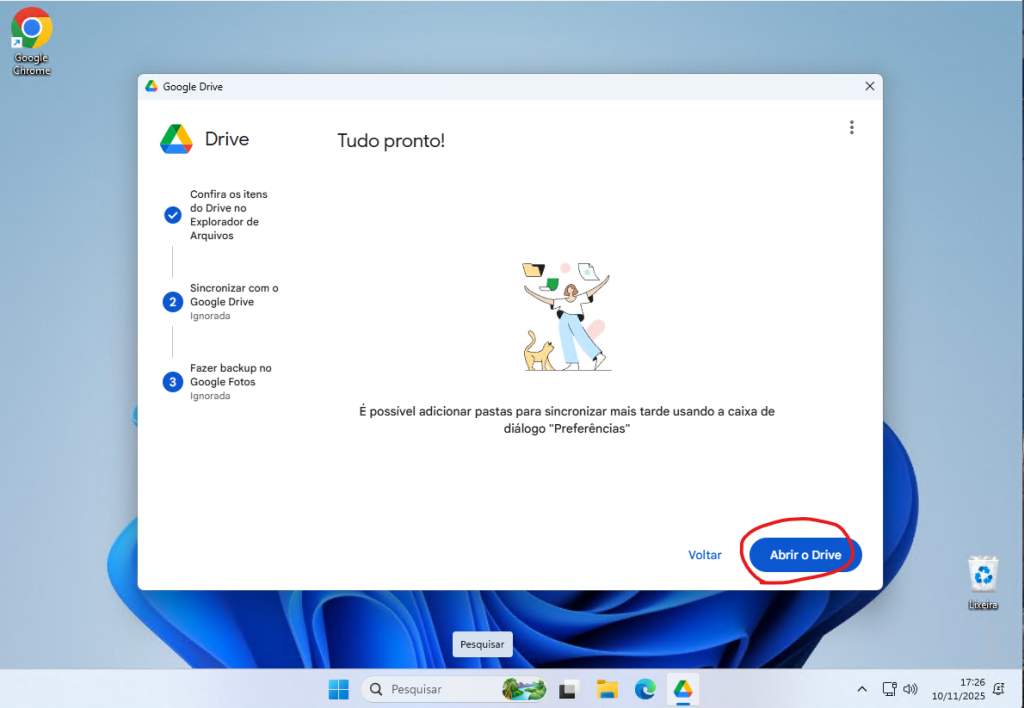This screenshot has height=708, width=1024.
Task: Open Task View from the taskbar
Action: pos(569,689)
